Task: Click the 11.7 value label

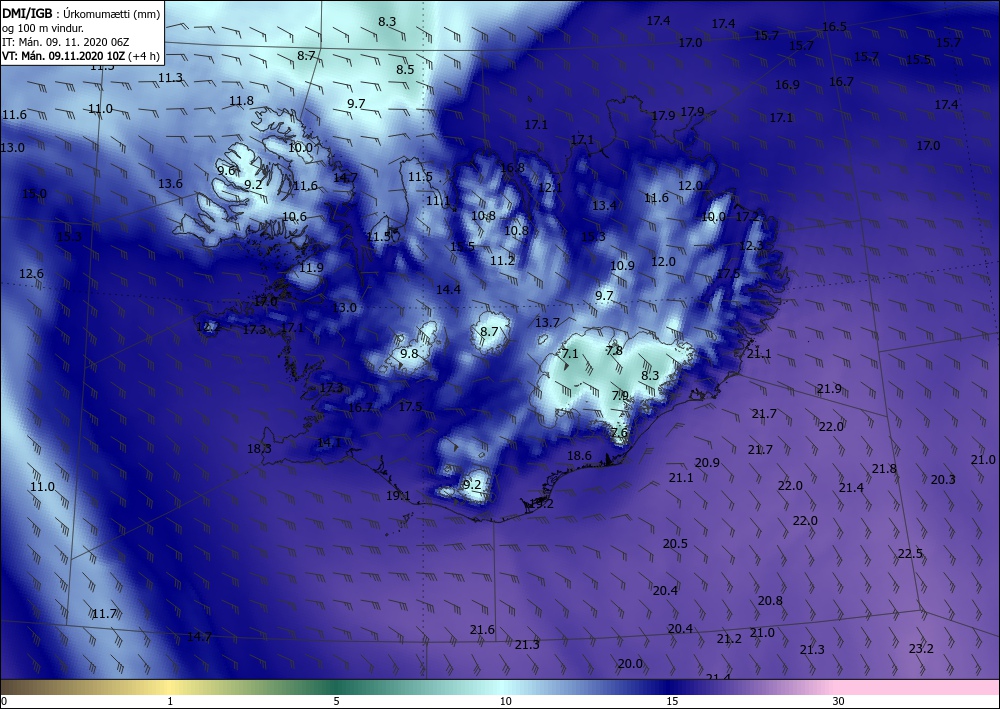Action: point(104,613)
